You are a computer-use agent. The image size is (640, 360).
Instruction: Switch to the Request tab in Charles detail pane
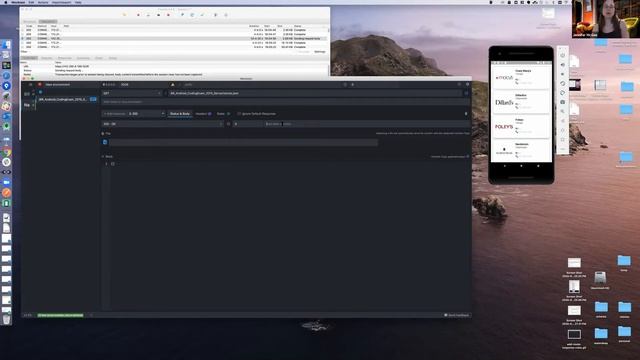point(47,58)
